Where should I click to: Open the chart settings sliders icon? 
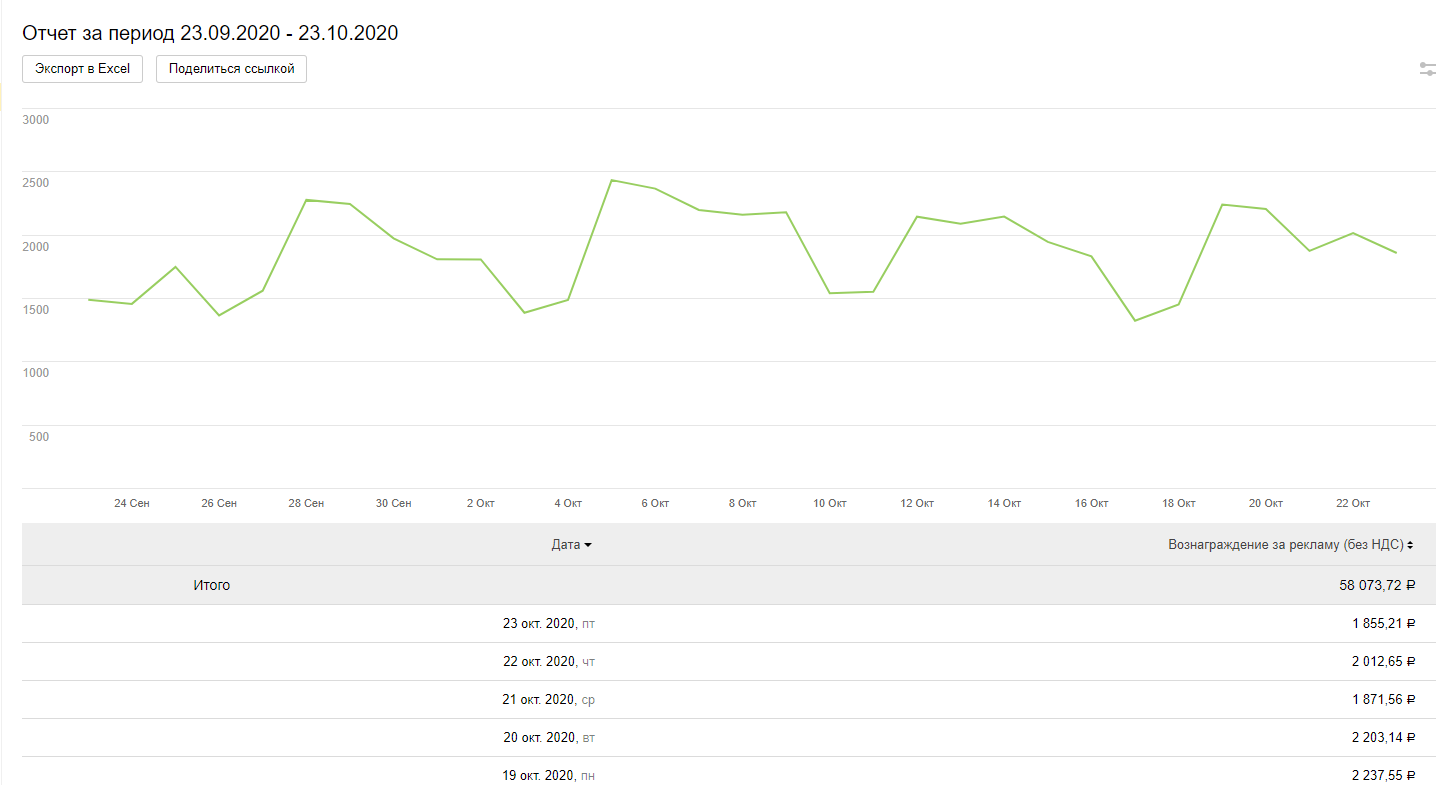click(1428, 69)
